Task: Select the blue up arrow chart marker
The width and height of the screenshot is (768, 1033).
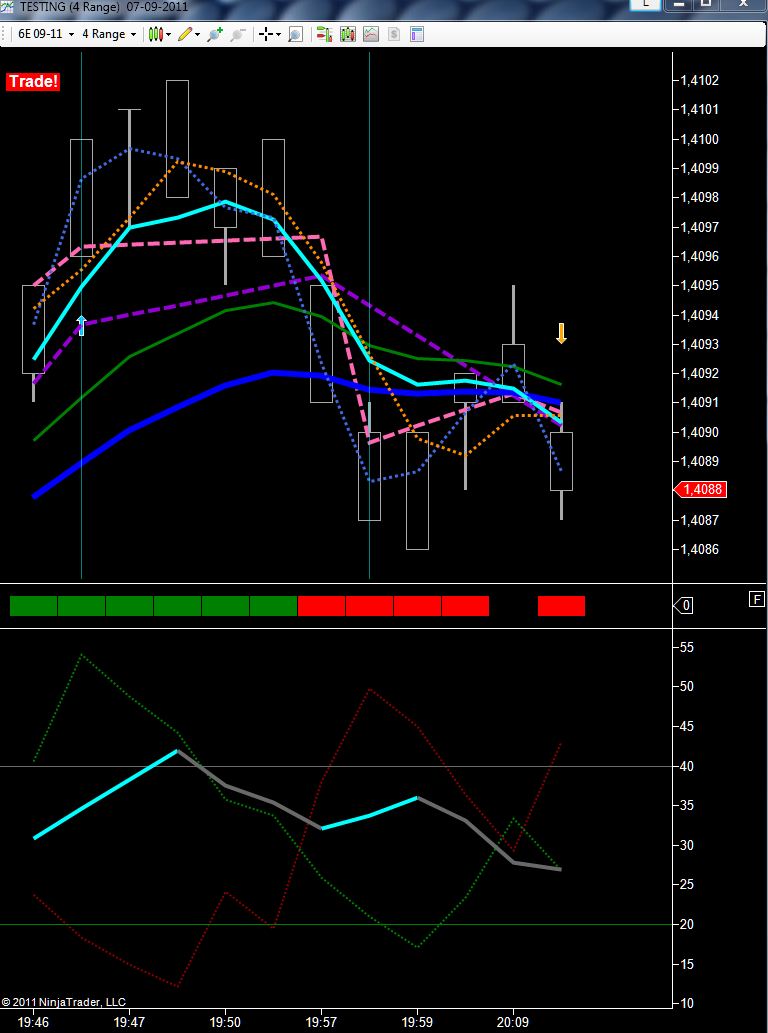Action: [81, 325]
